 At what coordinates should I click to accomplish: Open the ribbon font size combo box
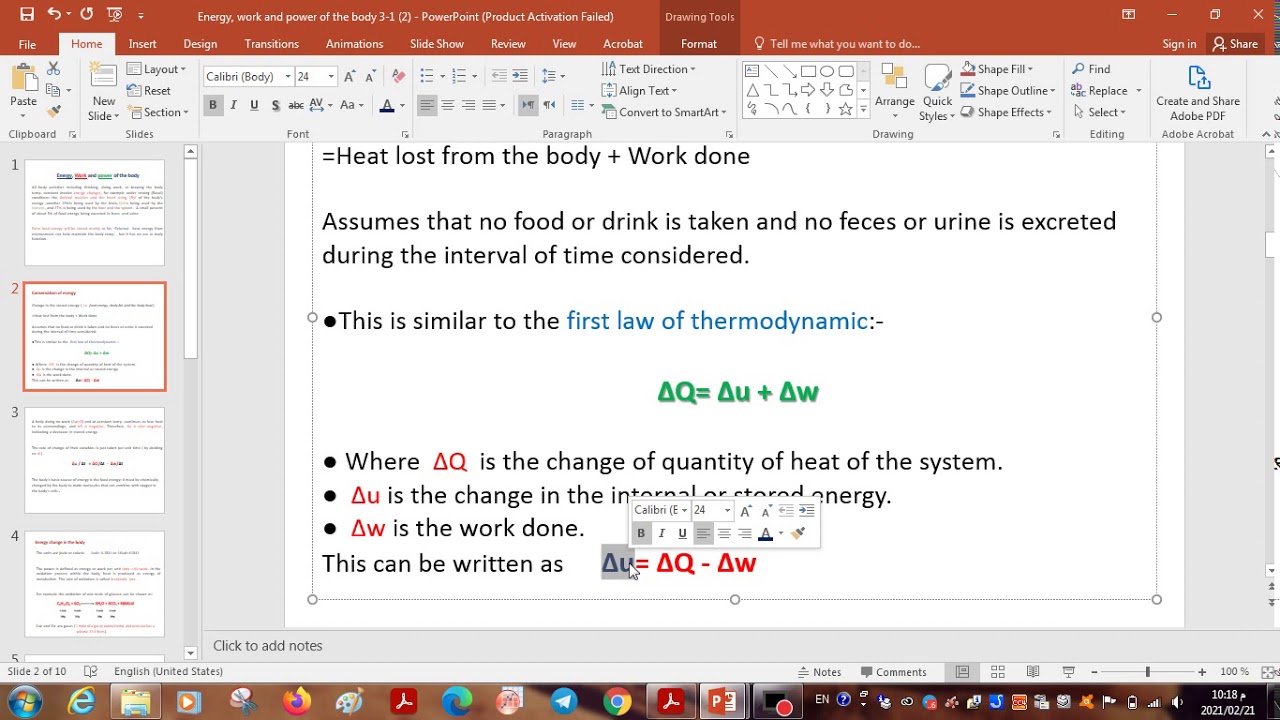click(316, 77)
